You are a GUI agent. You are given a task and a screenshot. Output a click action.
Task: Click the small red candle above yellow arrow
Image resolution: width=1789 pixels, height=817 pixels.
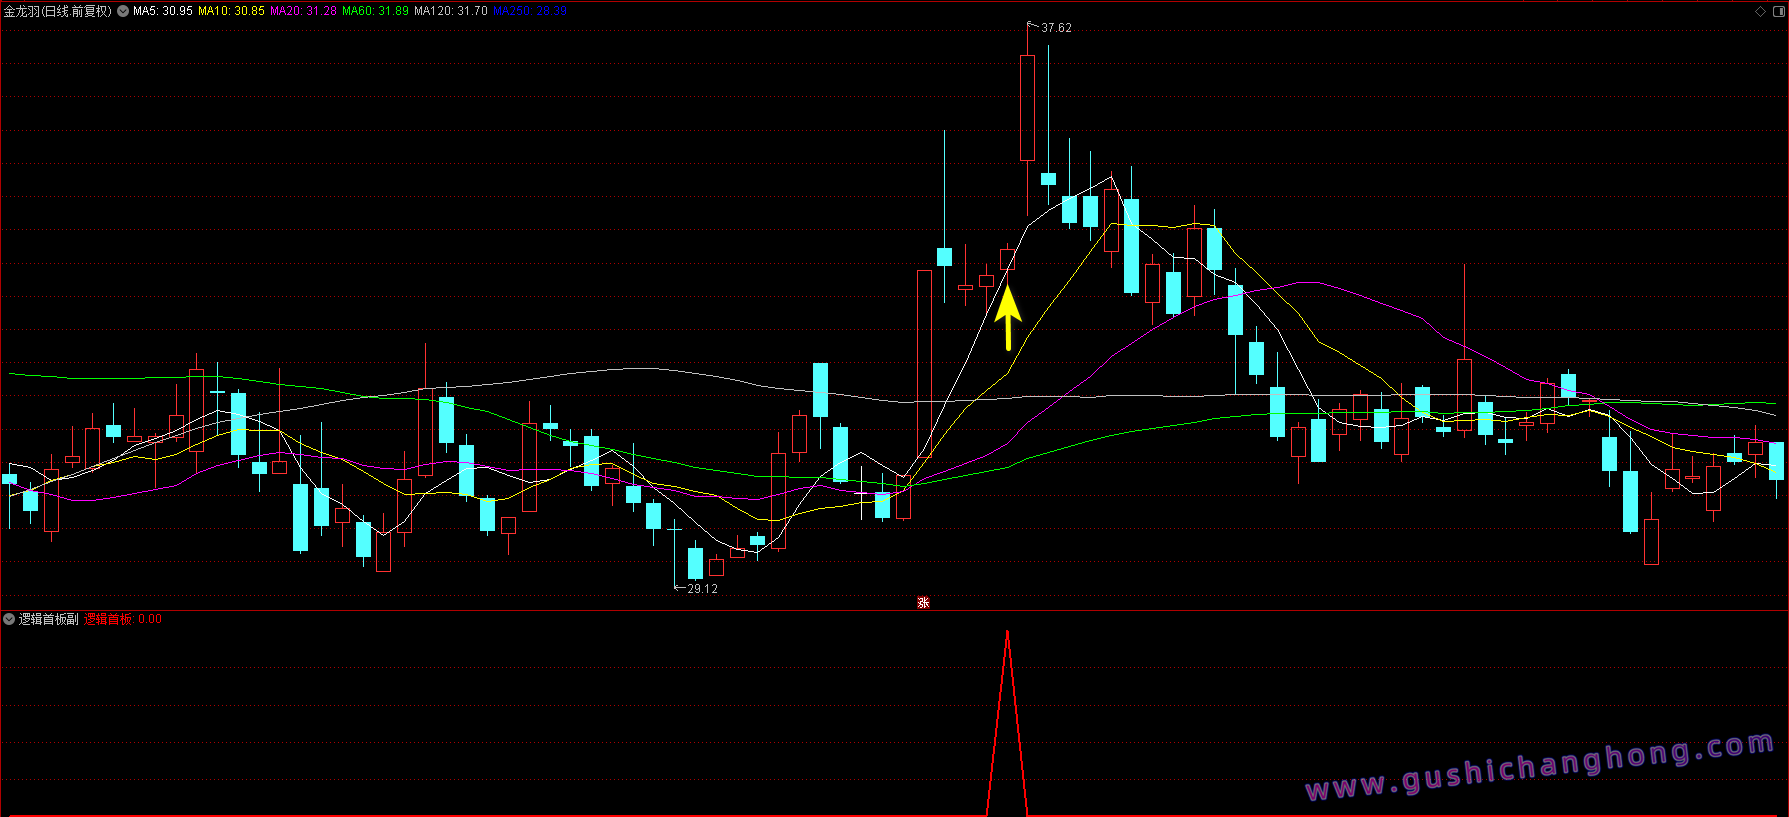point(1007,260)
